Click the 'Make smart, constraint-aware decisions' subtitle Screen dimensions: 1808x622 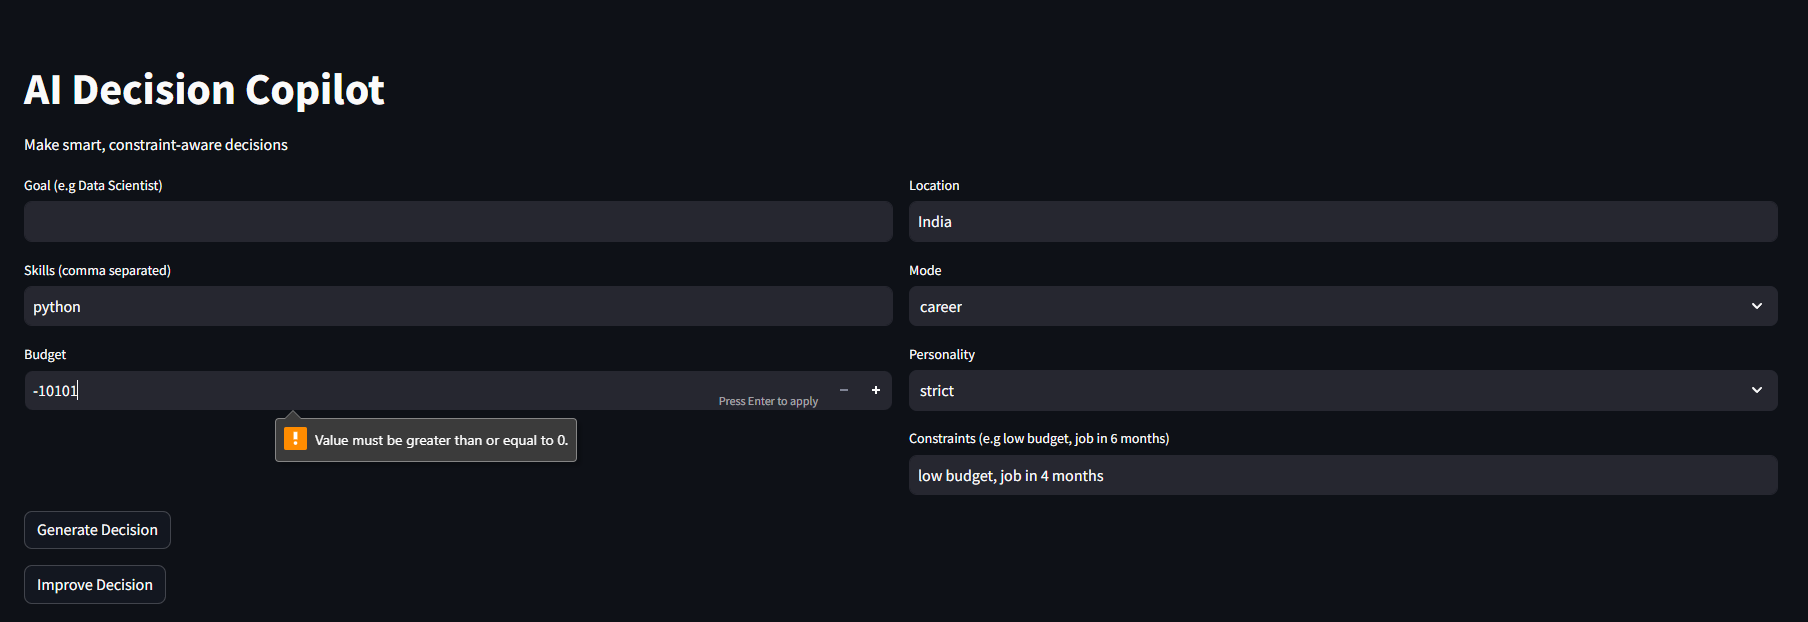(x=156, y=145)
